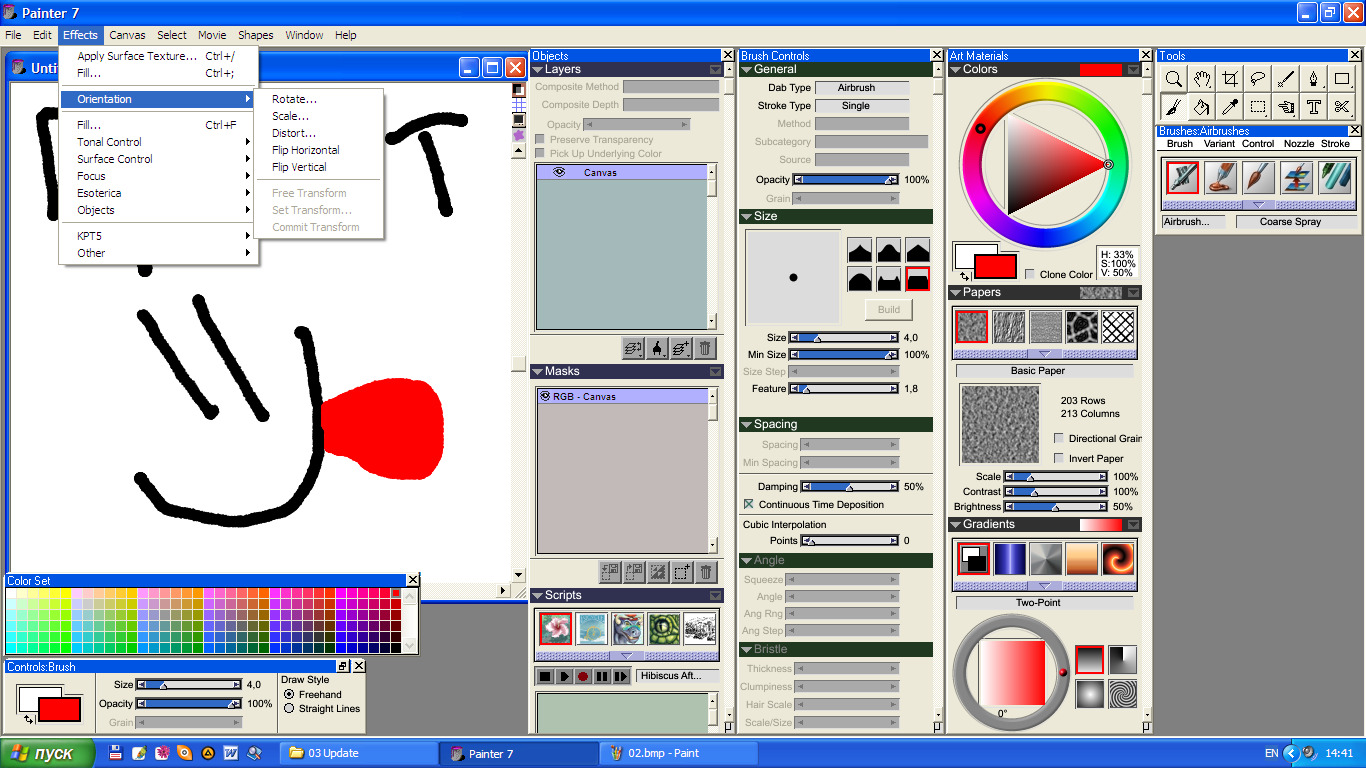1366x768 pixels.
Task: Switch to 02.bmp - Paint in taskbar
Action: 678,754
